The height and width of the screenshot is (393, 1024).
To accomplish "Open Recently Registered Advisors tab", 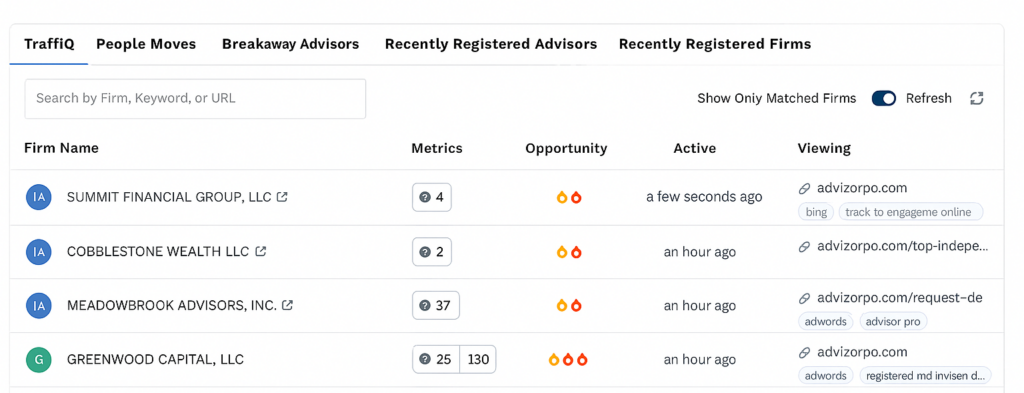I will 491,44.
